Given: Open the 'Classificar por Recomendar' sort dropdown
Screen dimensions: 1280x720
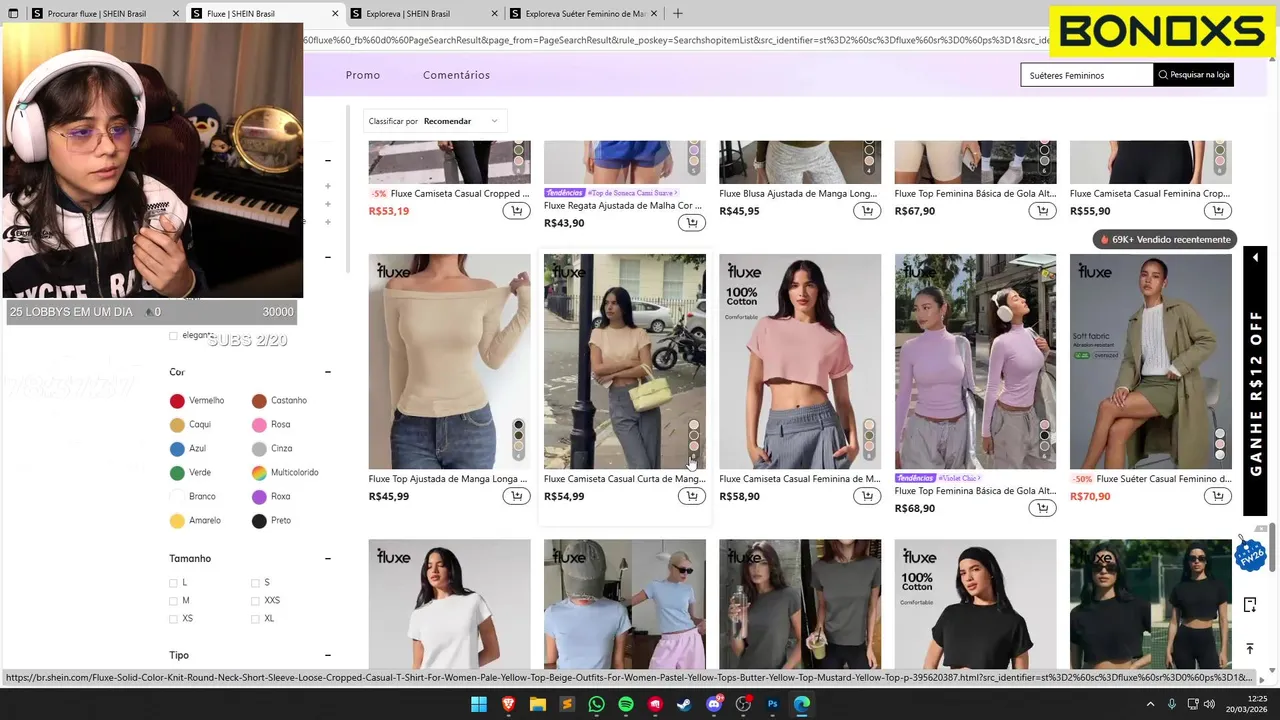Looking at the screenshot, I should 434,121.
